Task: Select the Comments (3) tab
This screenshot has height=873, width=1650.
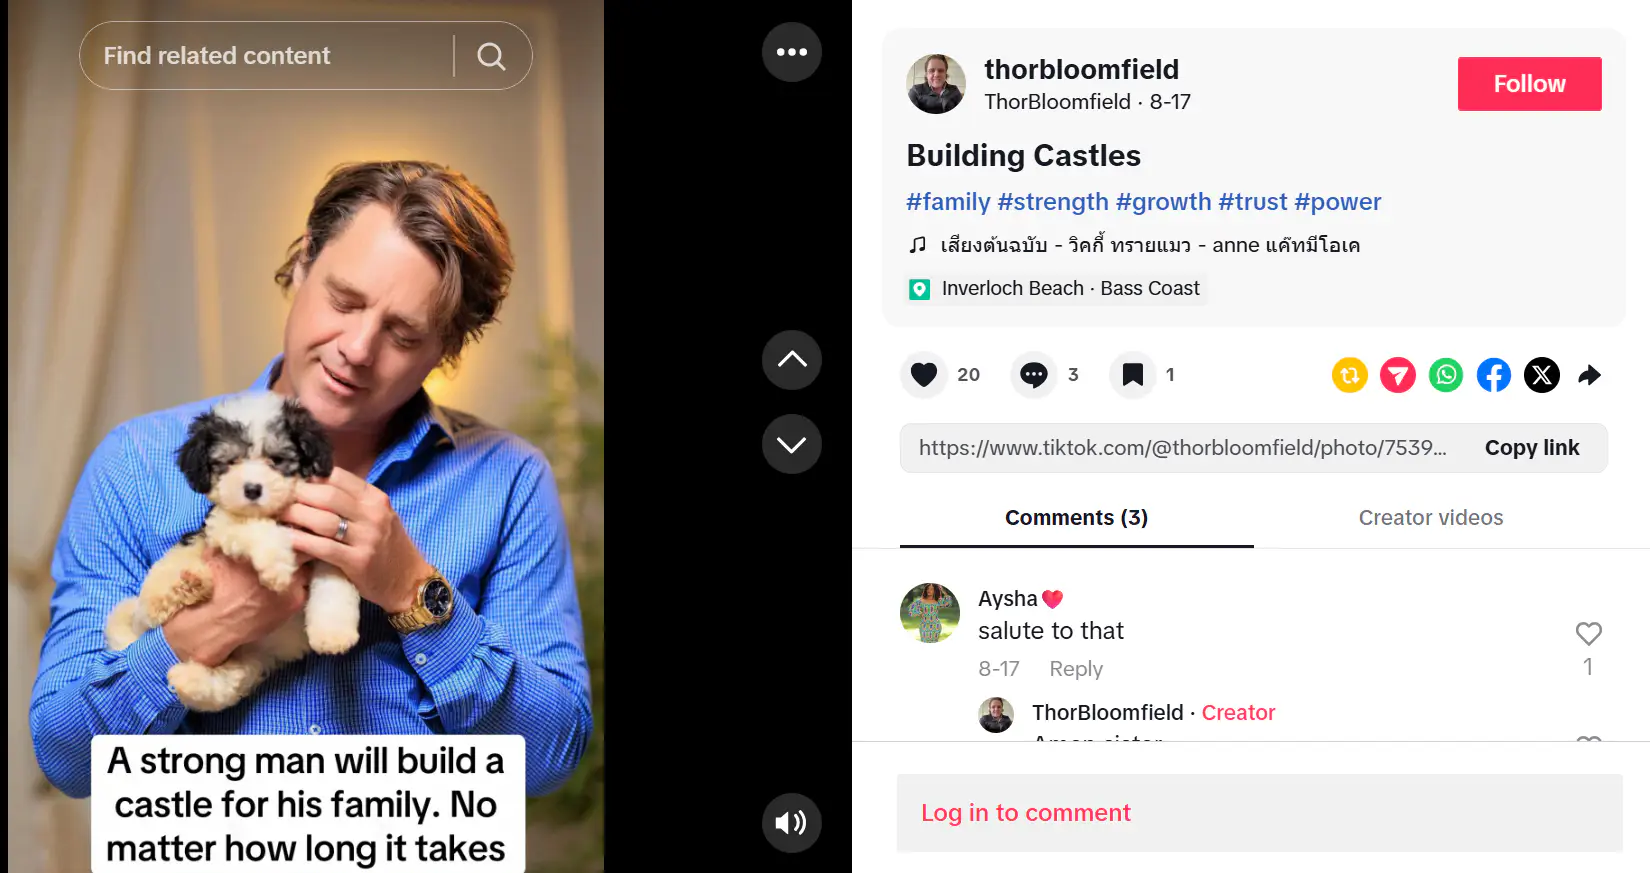Action: coord(1077,518)
